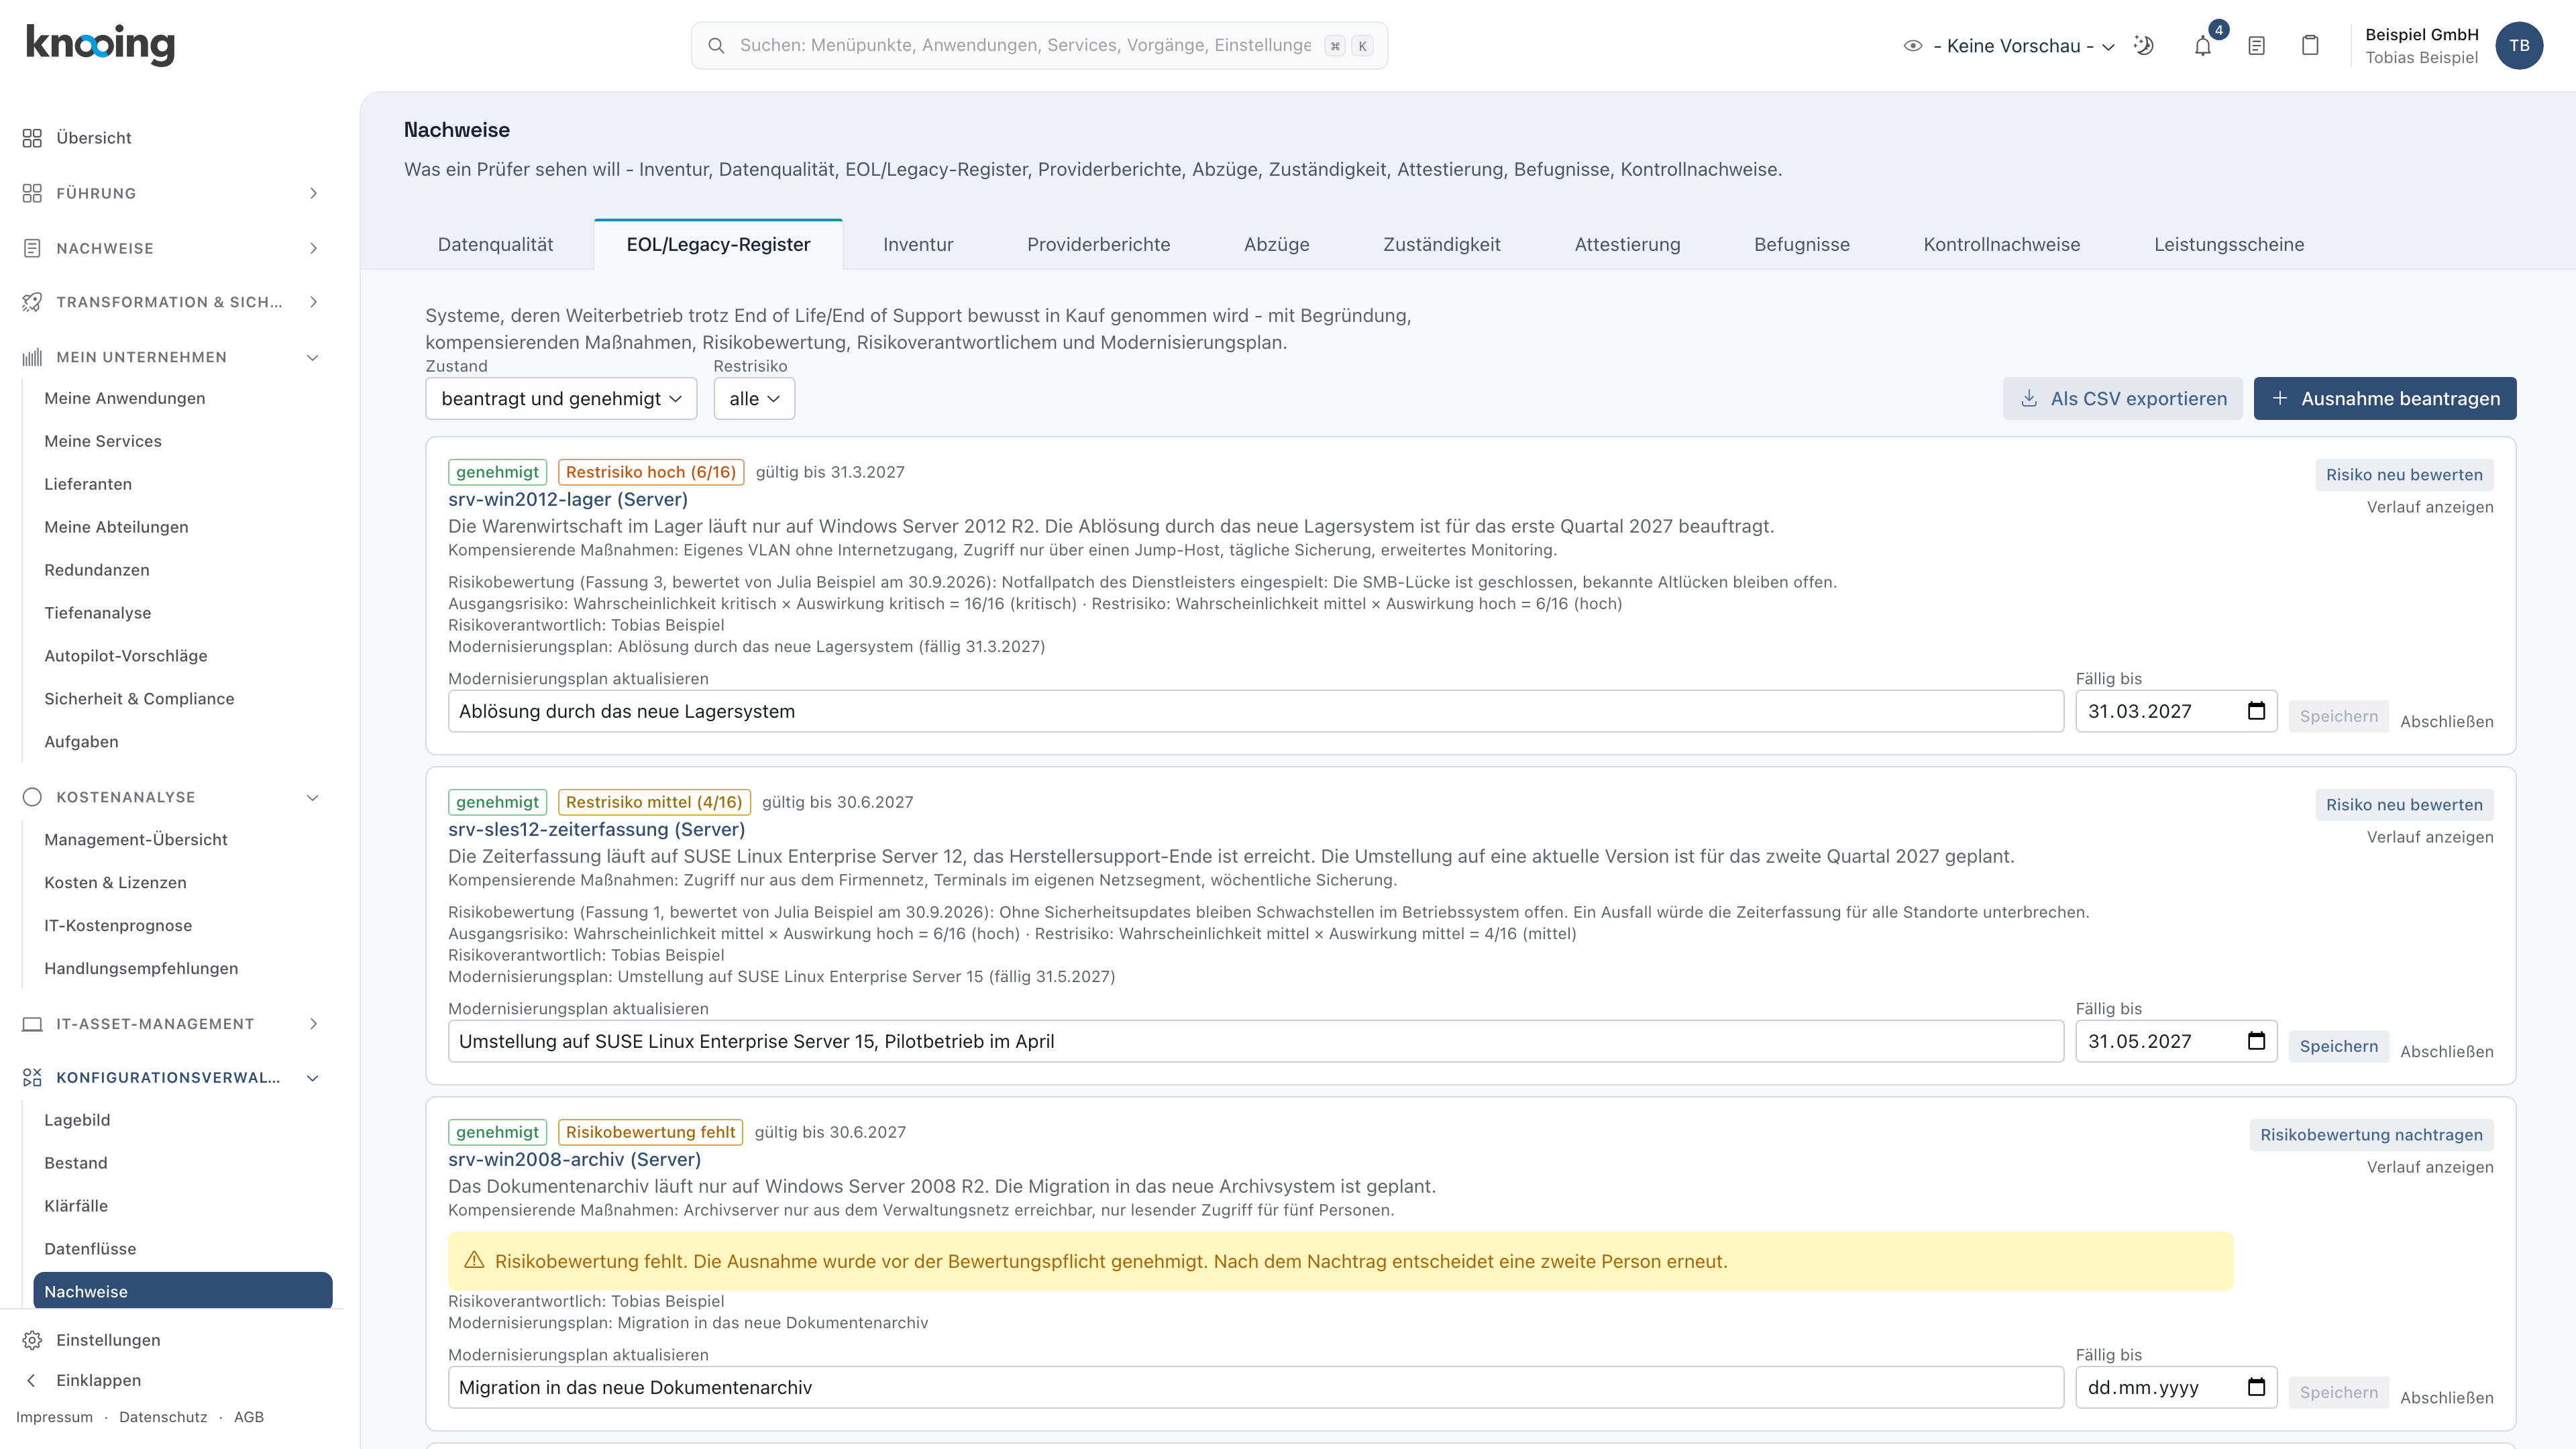
Task: Click the Übersicht grid icon
Action: pos(32,138)
